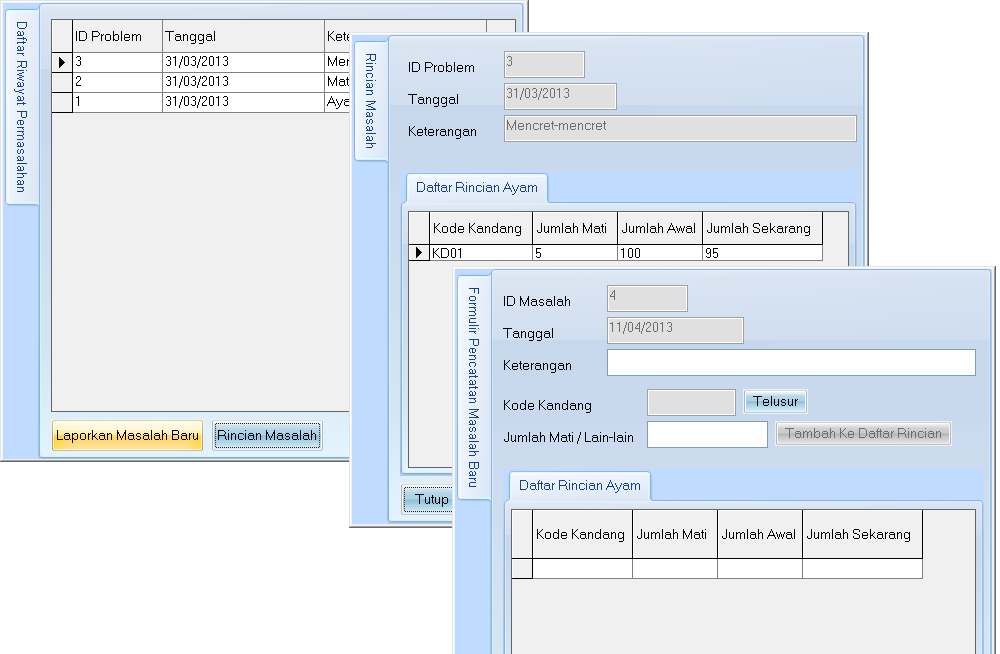The height and width of the screenshot is (654, 1000).
Task: Select the row selector arrow of KD01 row
Action: pos(419,253)
